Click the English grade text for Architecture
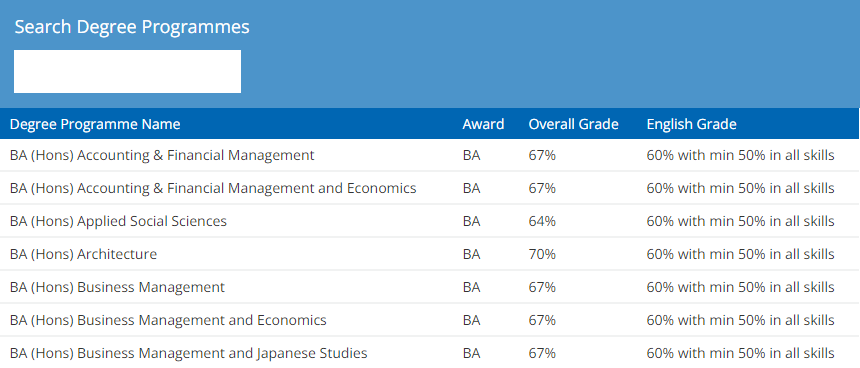The width and height of the screenshot is (860, 368). coord(740,254)
